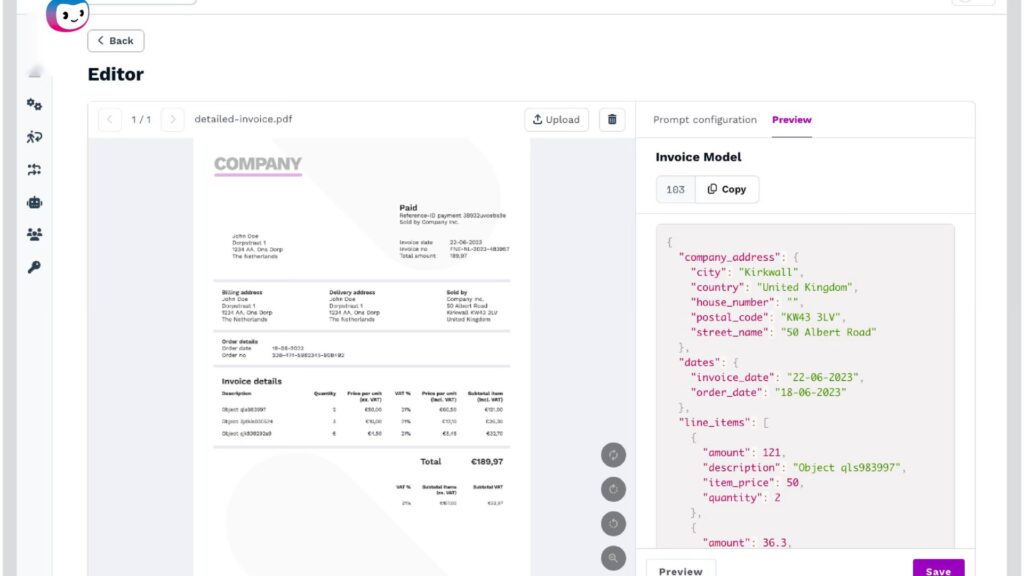Click the Invoice Model heading
The height and width of the screenshot is (576, 1024).
[x=698, y=157]
